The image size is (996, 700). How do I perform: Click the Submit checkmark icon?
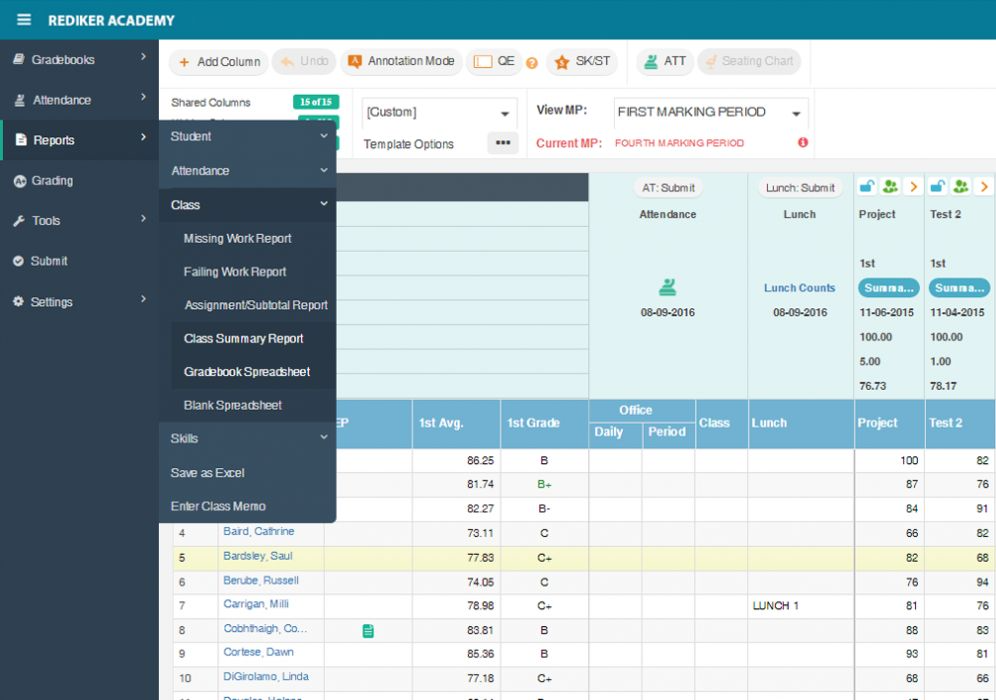(18, 261)
